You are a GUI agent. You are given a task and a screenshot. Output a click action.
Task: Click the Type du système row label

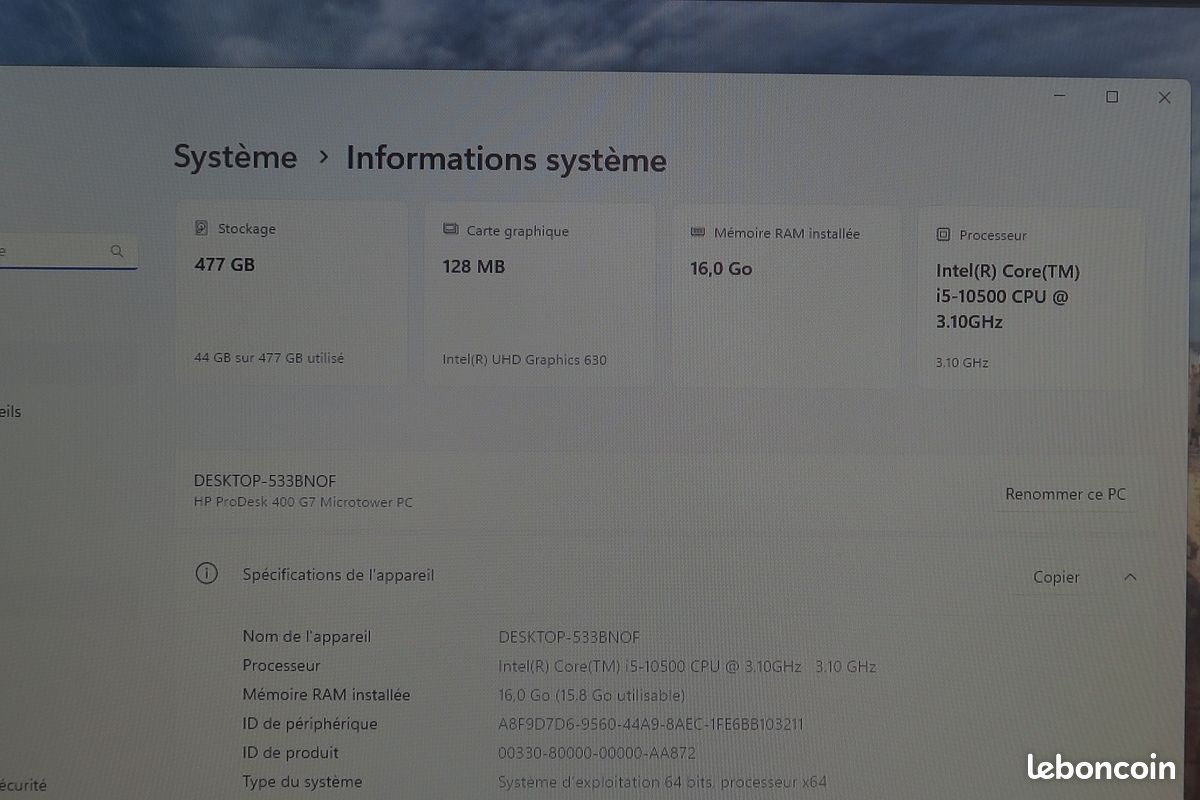tap(302, 782)
